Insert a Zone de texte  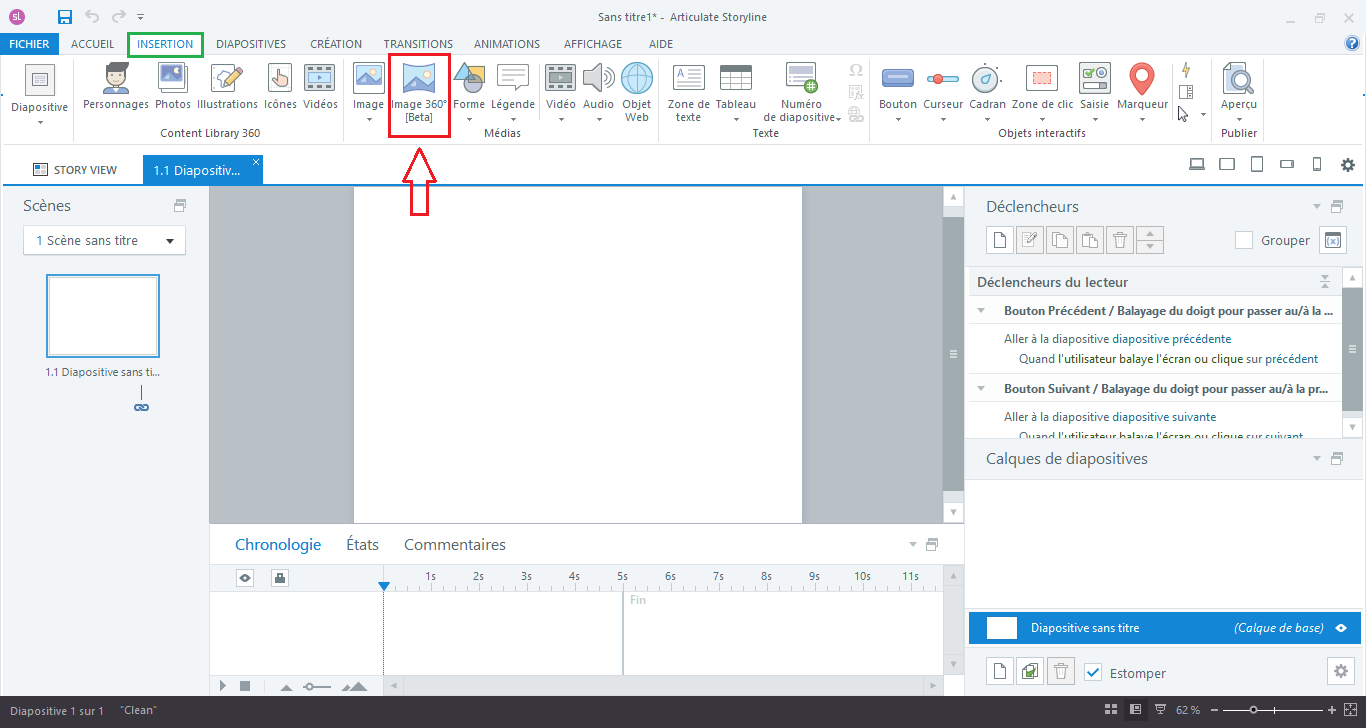tap(689, 92)
